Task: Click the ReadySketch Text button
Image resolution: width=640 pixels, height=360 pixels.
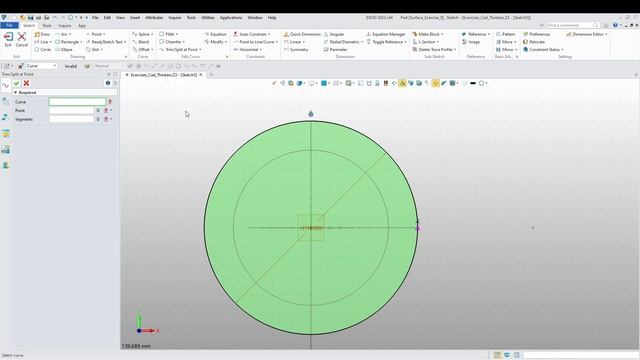Action: point(105,42)
